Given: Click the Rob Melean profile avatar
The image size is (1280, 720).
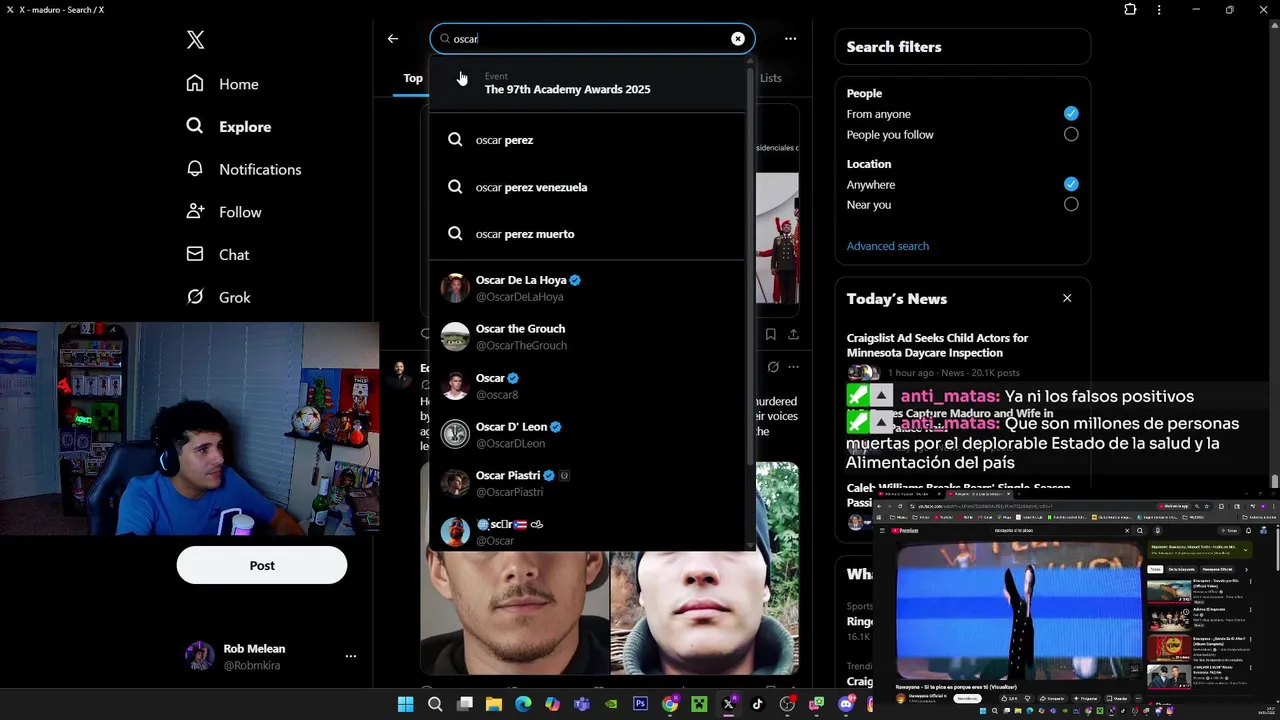Looking at the screenshot, I should pos(200,656).
